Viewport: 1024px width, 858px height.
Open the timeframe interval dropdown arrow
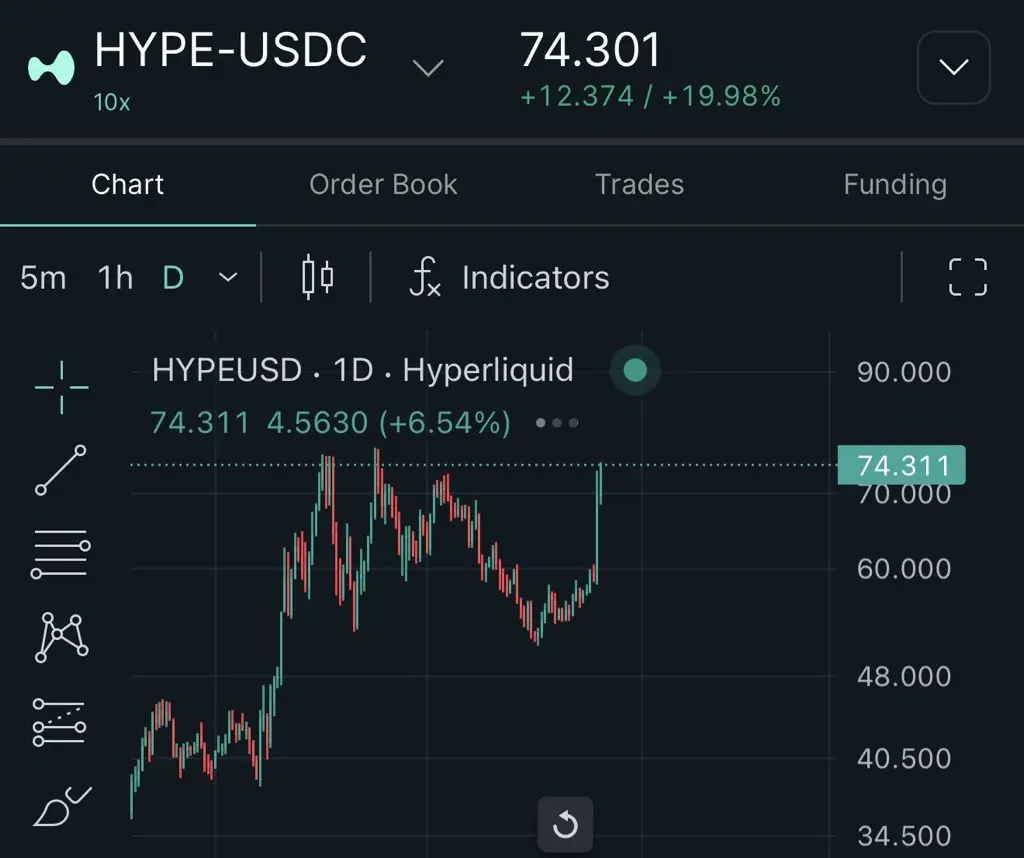(x=227, y=278)
